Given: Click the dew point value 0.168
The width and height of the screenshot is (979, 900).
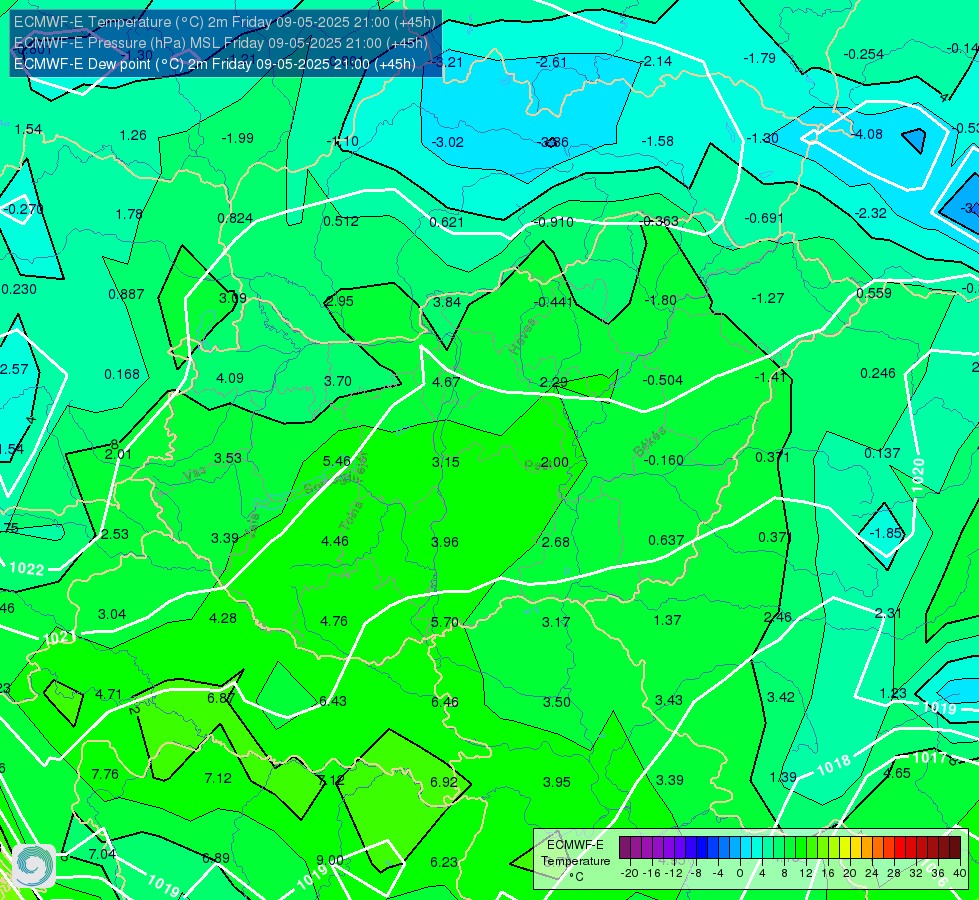Looking at the screenshot, I should pyautogui.click(x=122, y=375).
